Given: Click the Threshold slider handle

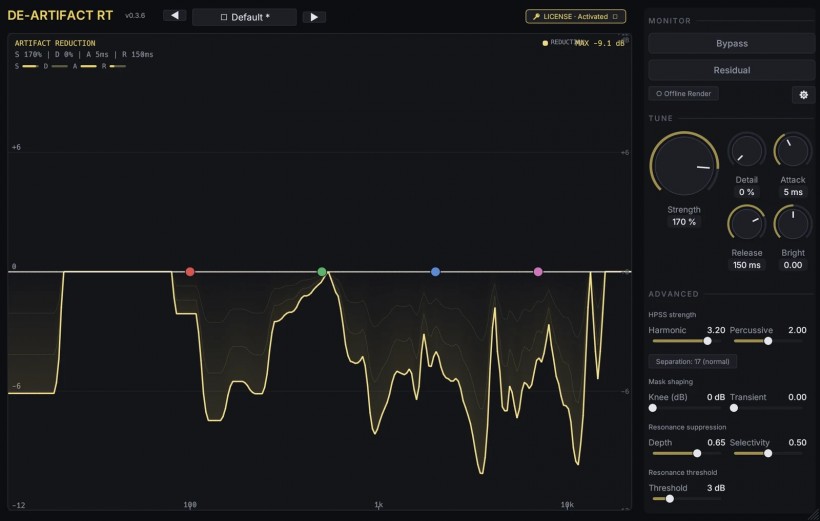Looking at the screenshot, I should click(x=669, y=499).
